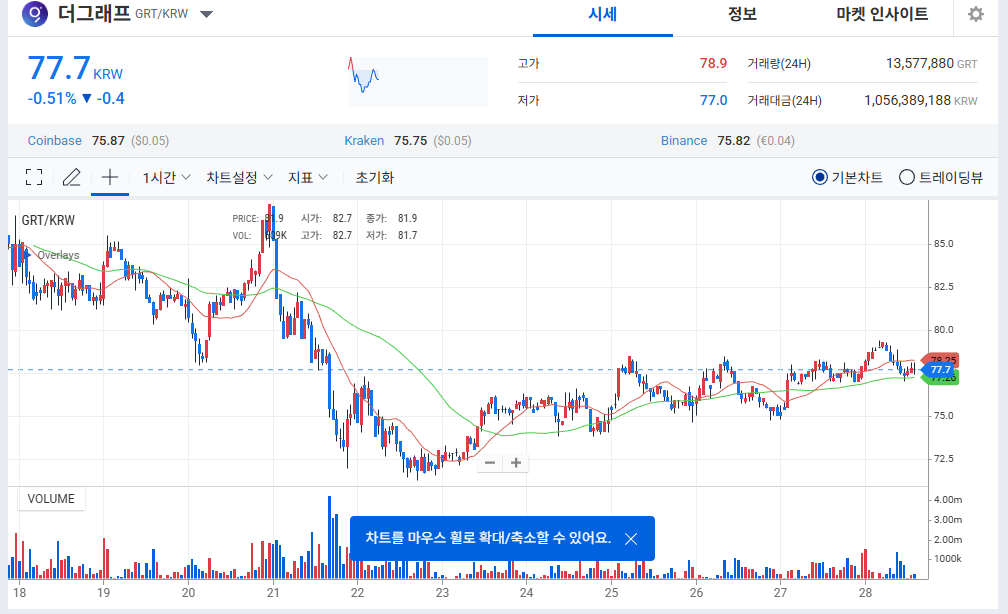Open the settings gear icon
This screenshot has height=614, width=1008.
[x=975, y=14]
